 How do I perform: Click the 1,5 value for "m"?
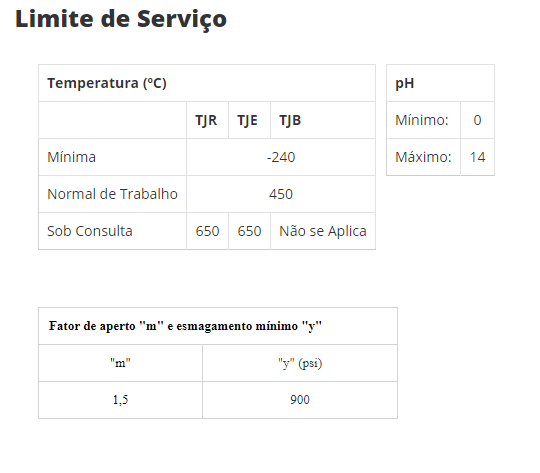click(120, 400)
